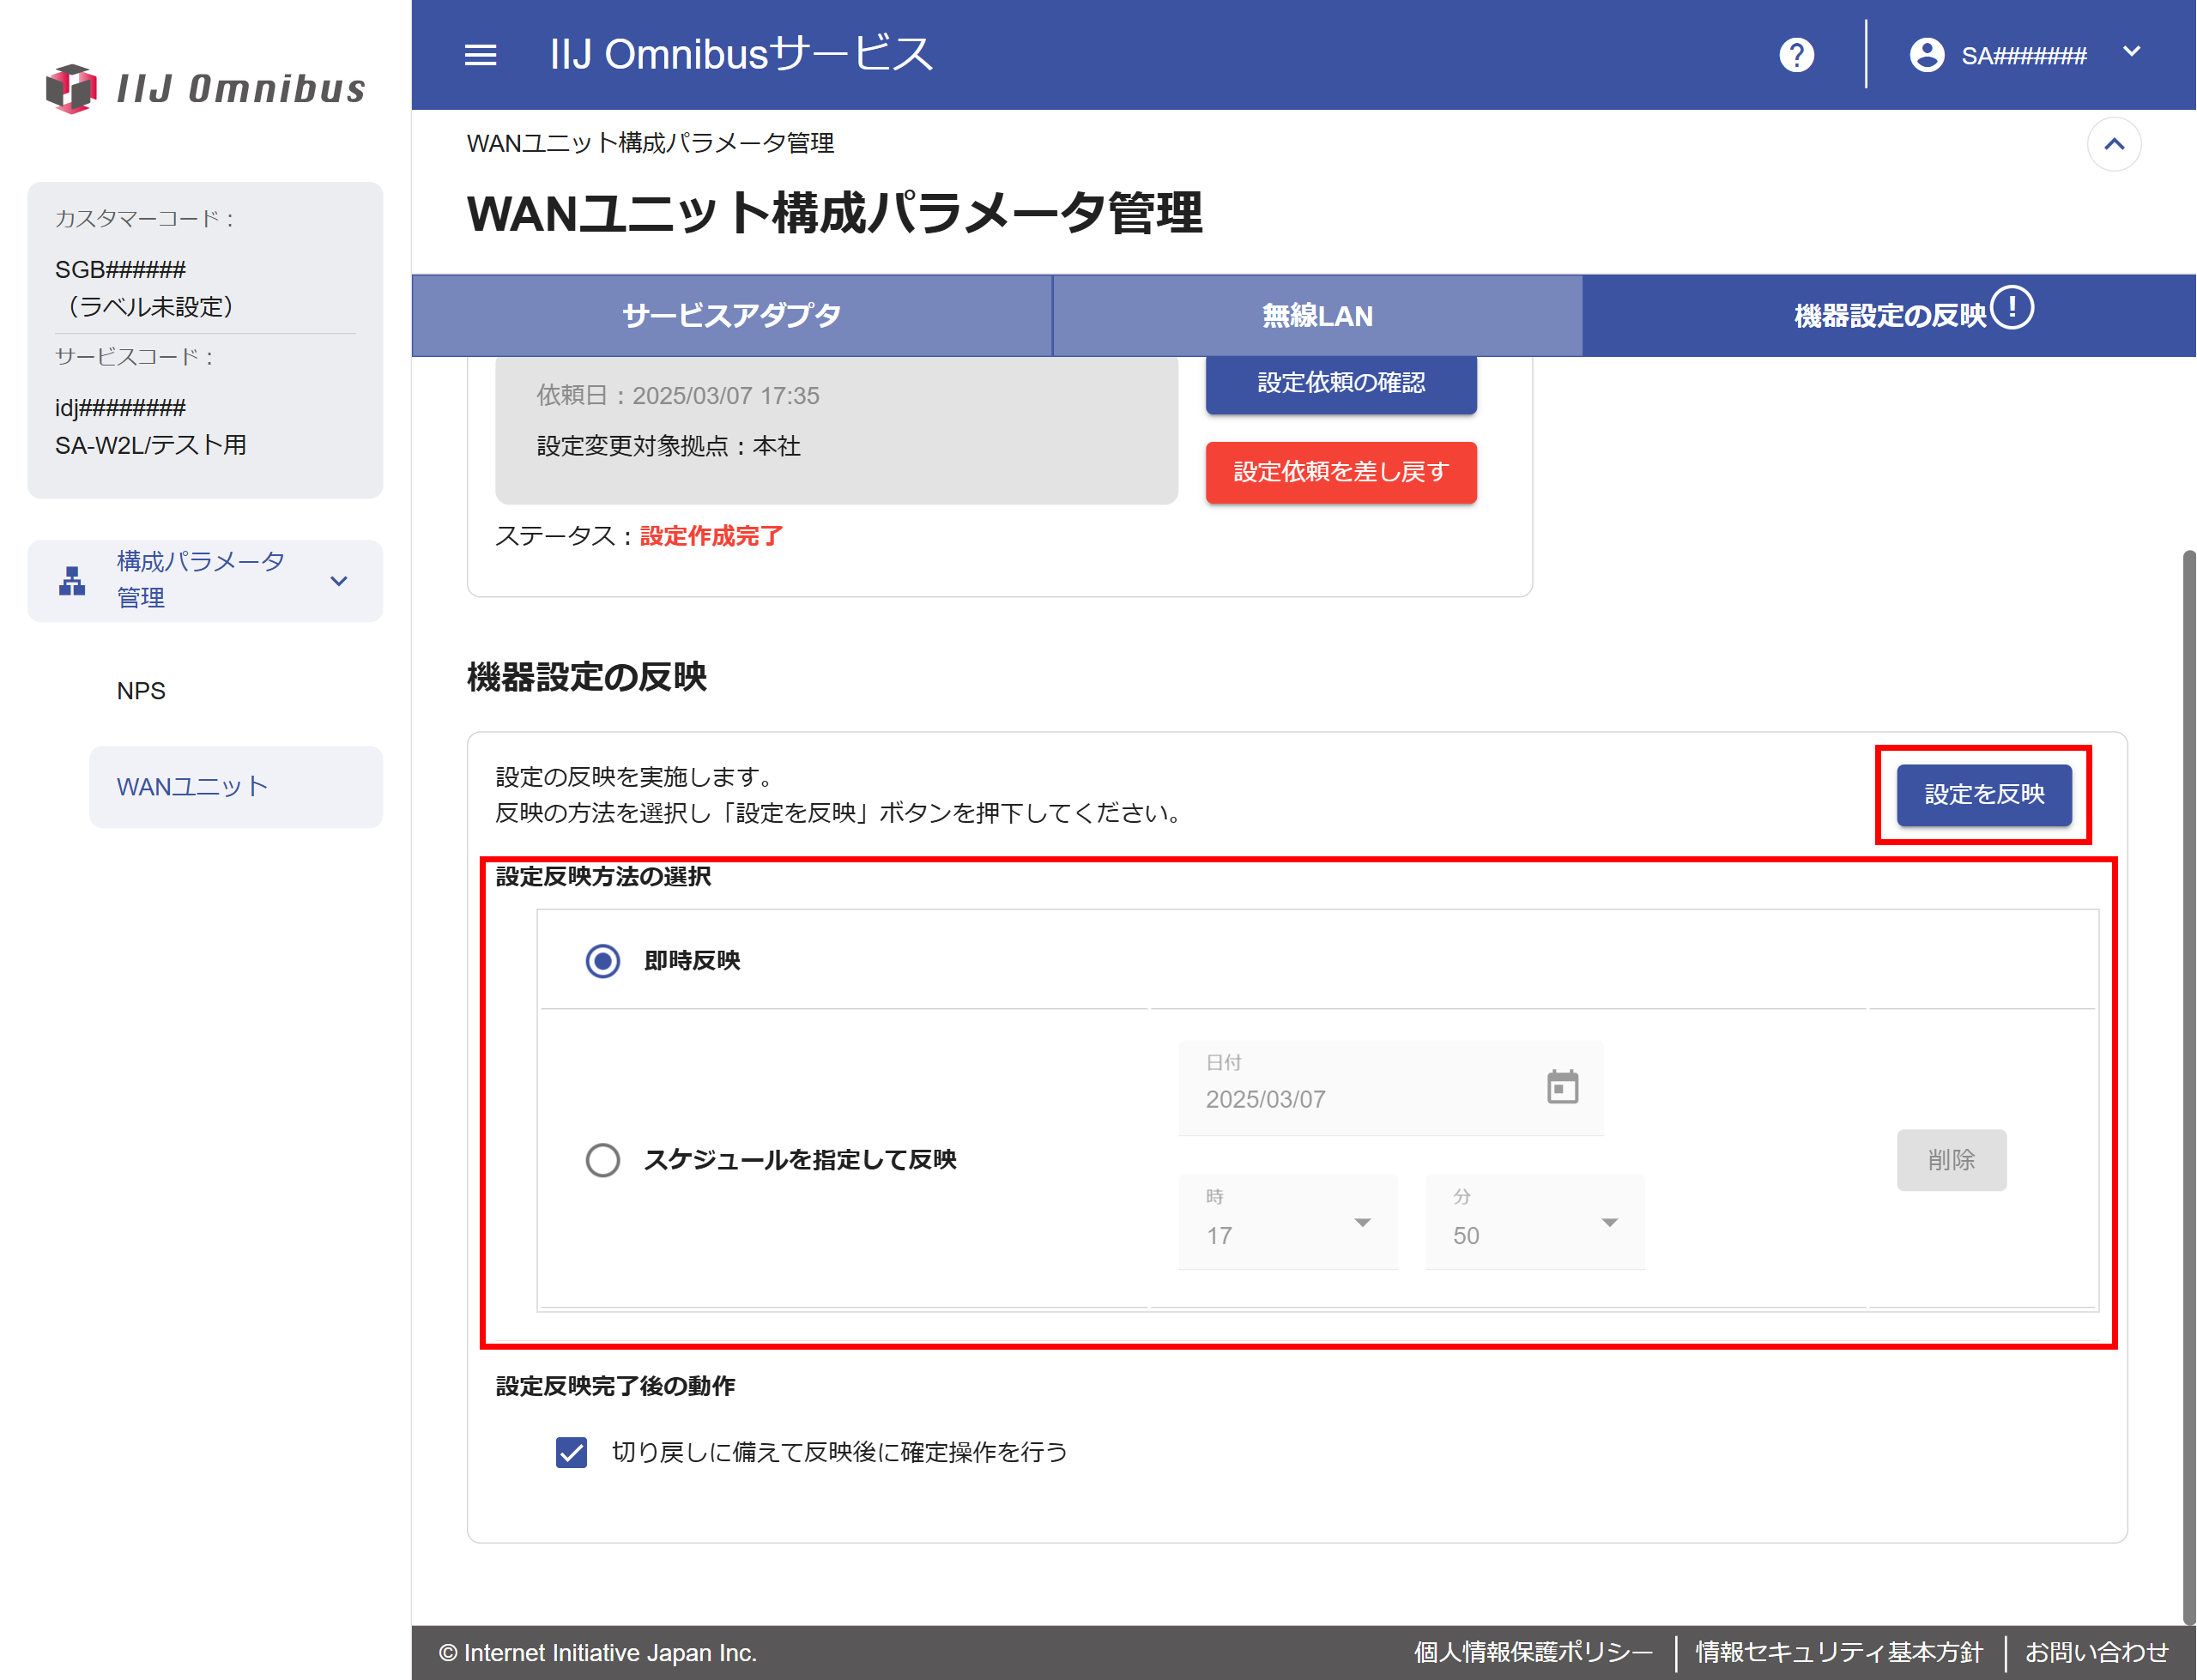Open the 分 minute dropdown

[1535, 1222]
